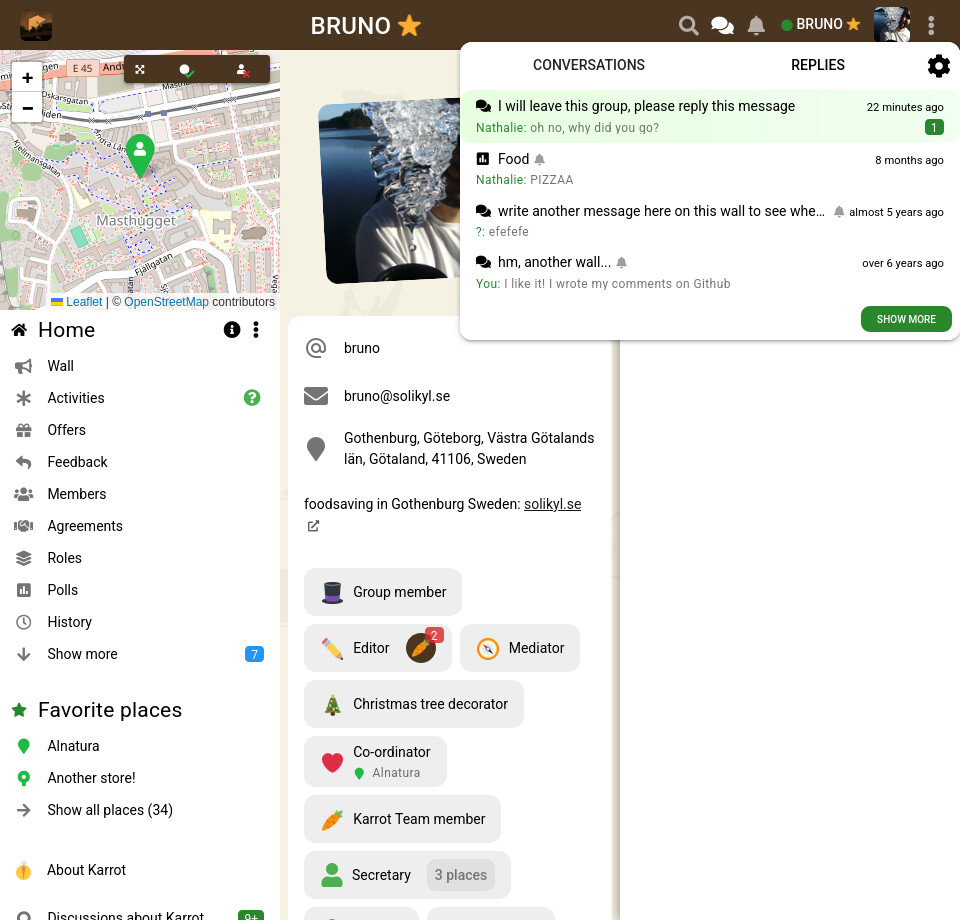960x920 pixels.
Task: Select the Conversations tab
Action: tap(588, 65)
